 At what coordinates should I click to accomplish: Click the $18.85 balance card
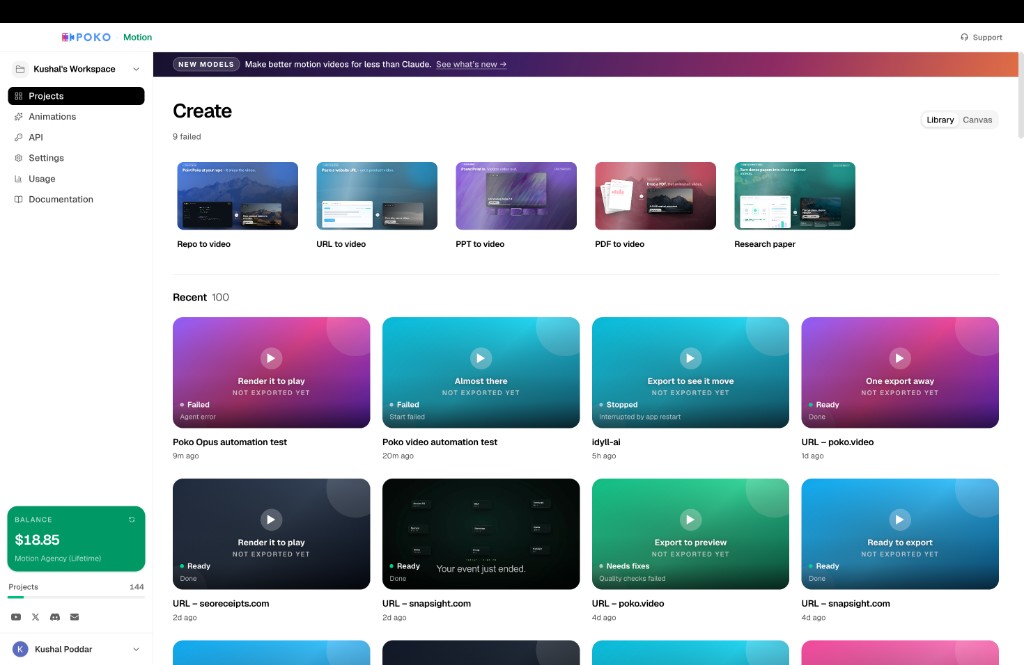[x=76, y=539]
